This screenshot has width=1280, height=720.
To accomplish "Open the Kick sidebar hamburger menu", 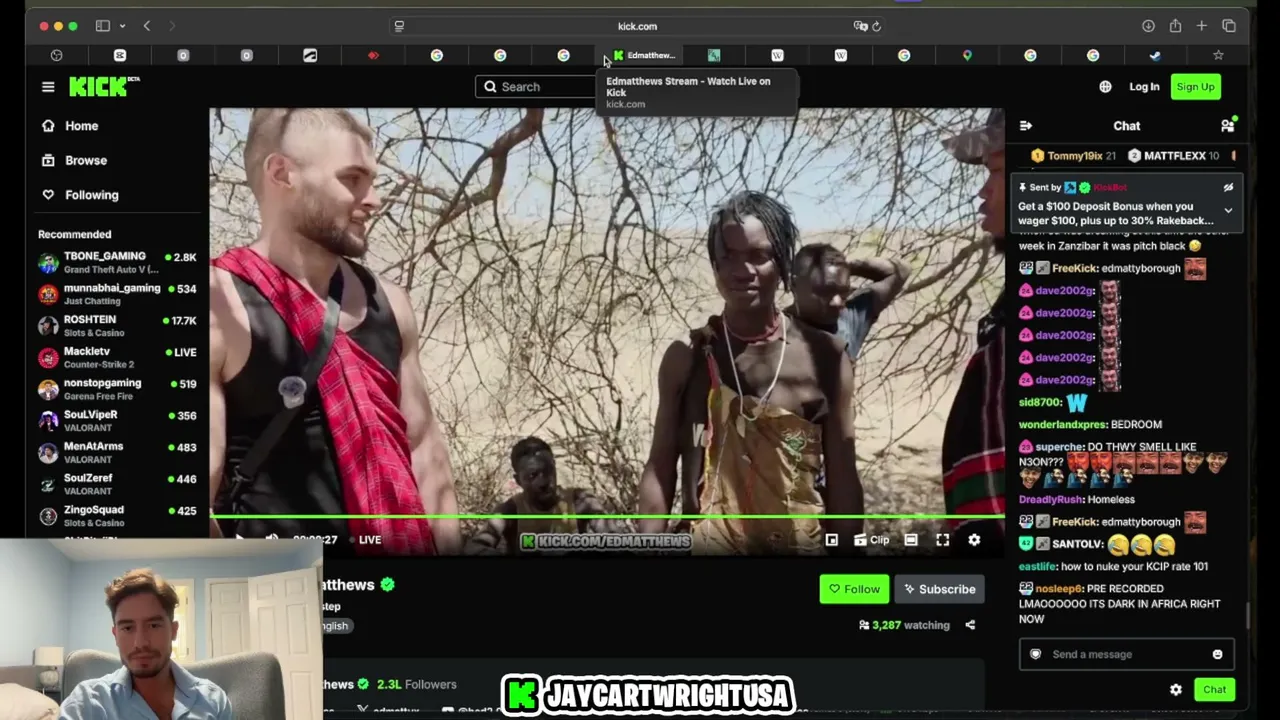I will click(x=48, y=87).
